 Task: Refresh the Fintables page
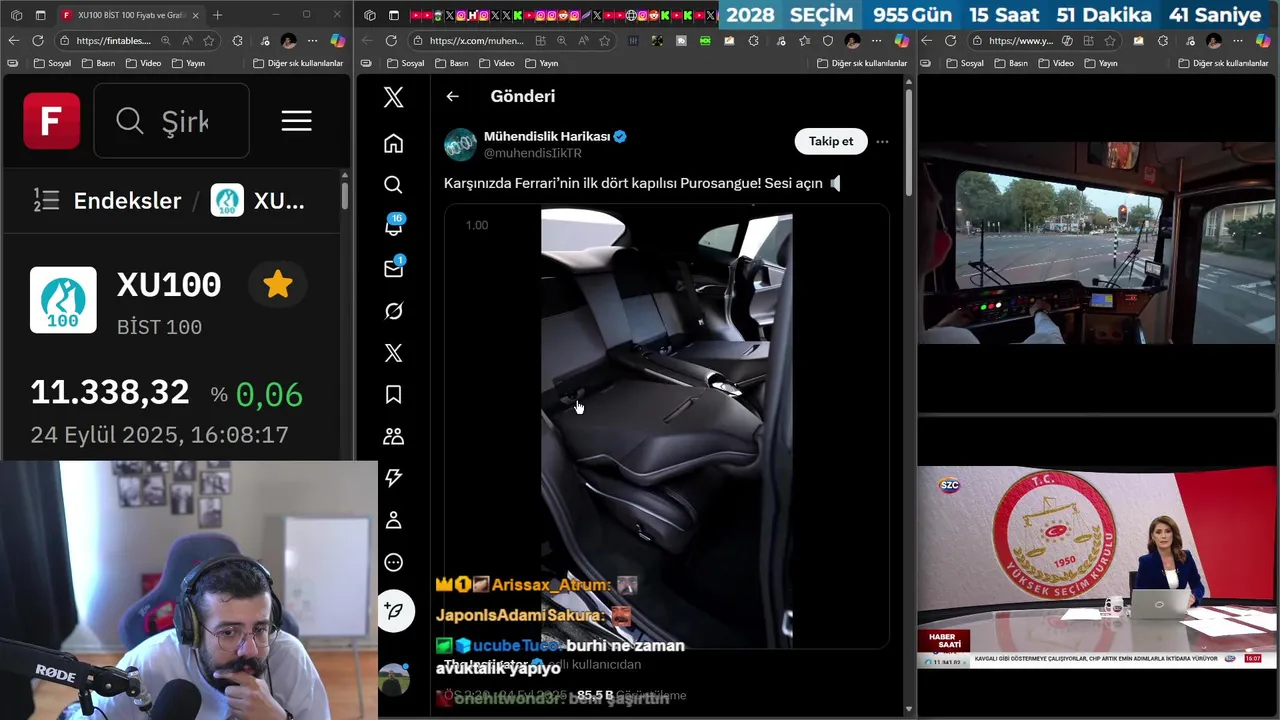(x=38, y=41)
